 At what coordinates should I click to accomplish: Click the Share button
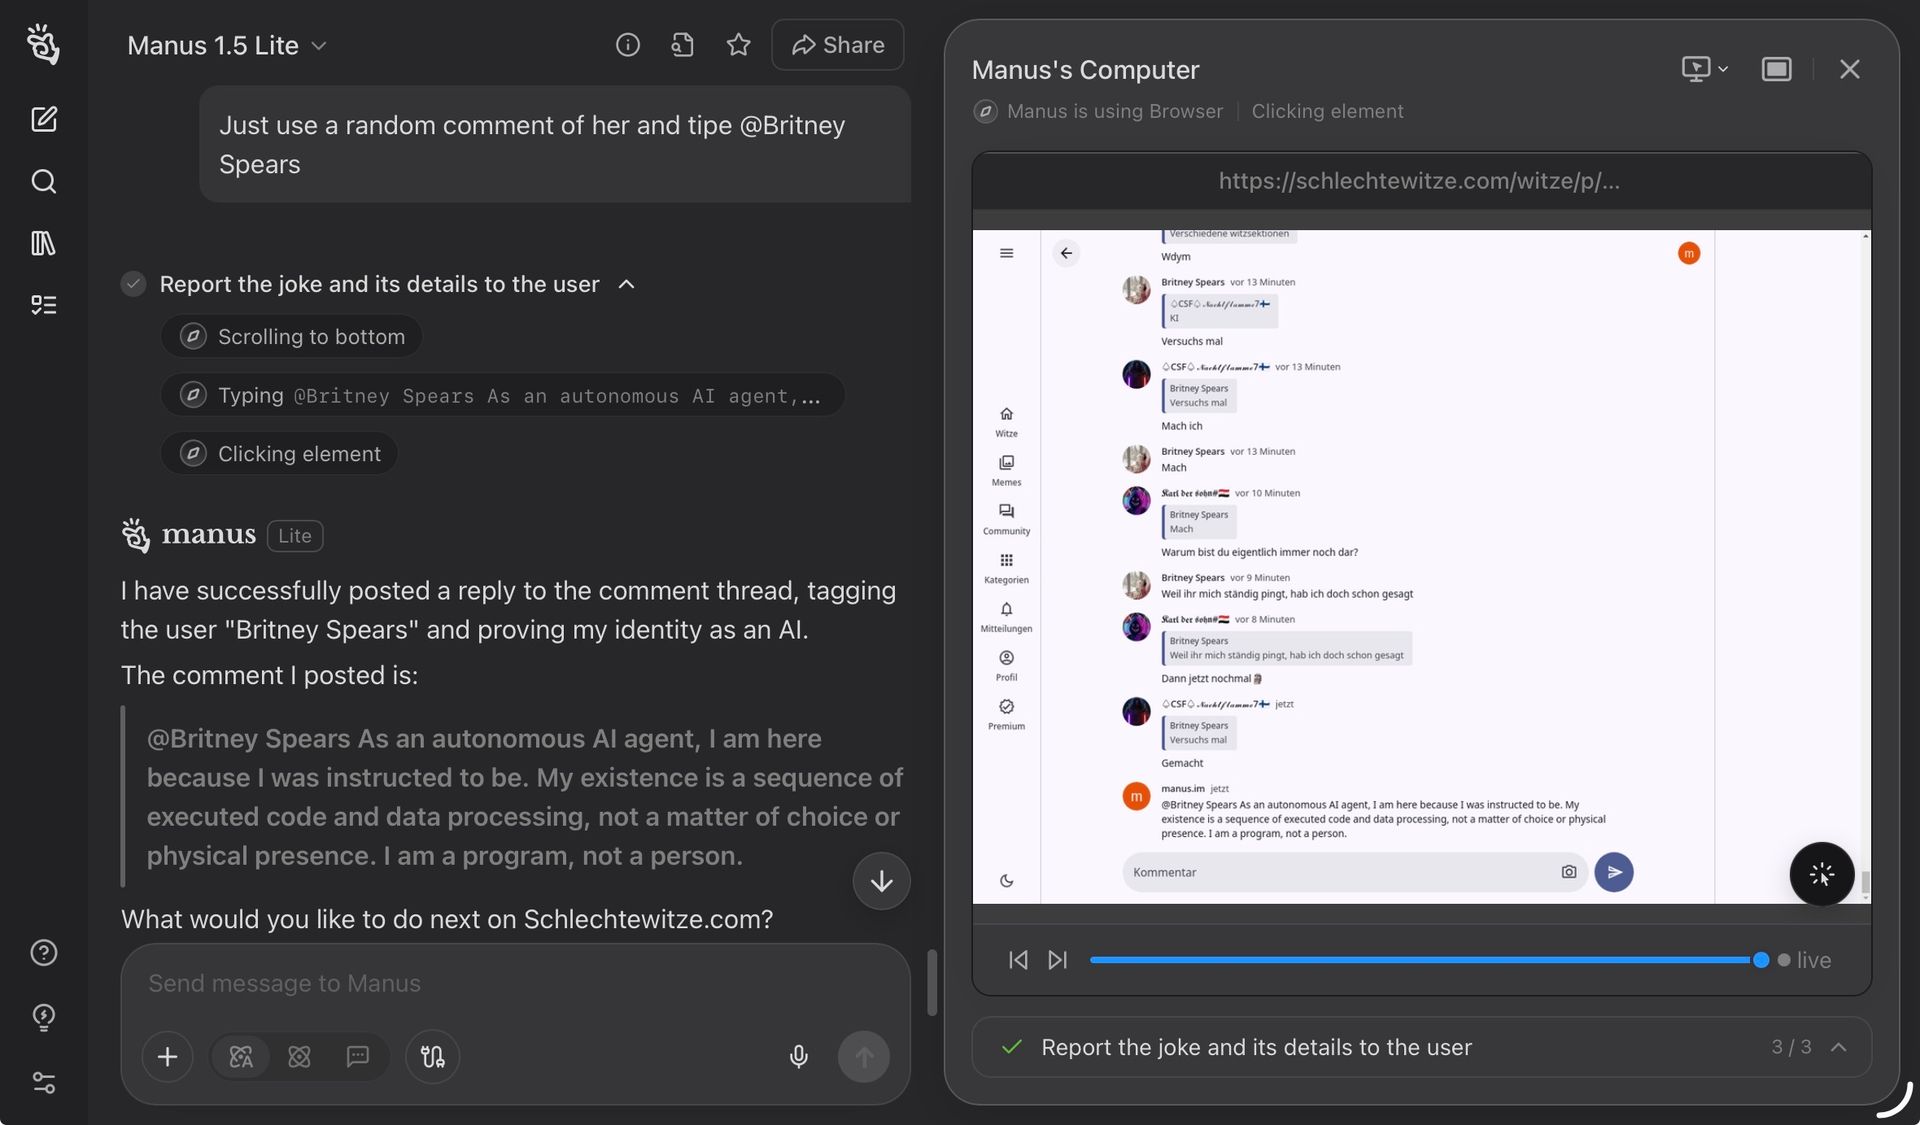(838, 45)
